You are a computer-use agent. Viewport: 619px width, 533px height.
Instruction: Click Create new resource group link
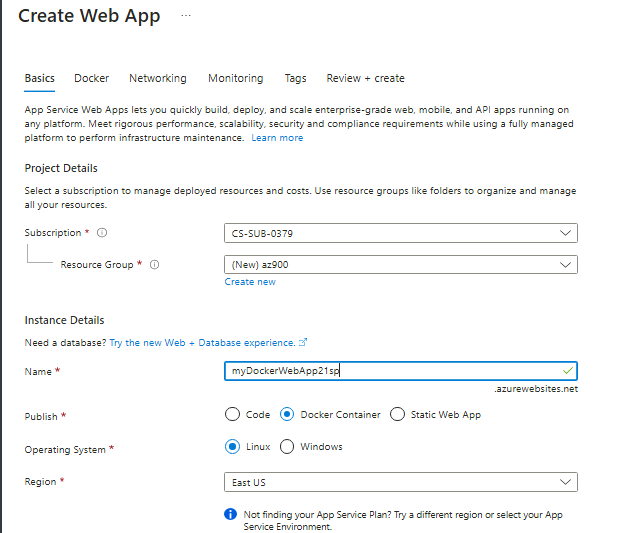pyautogui.click(x=250, y=282)
